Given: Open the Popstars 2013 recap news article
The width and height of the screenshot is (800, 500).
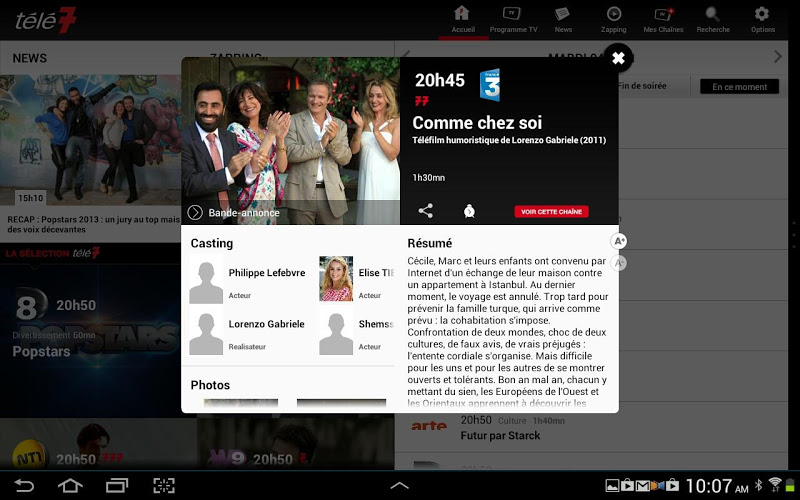Looking at the screenshot, I should pyautogui.click(x=91, y=158).
